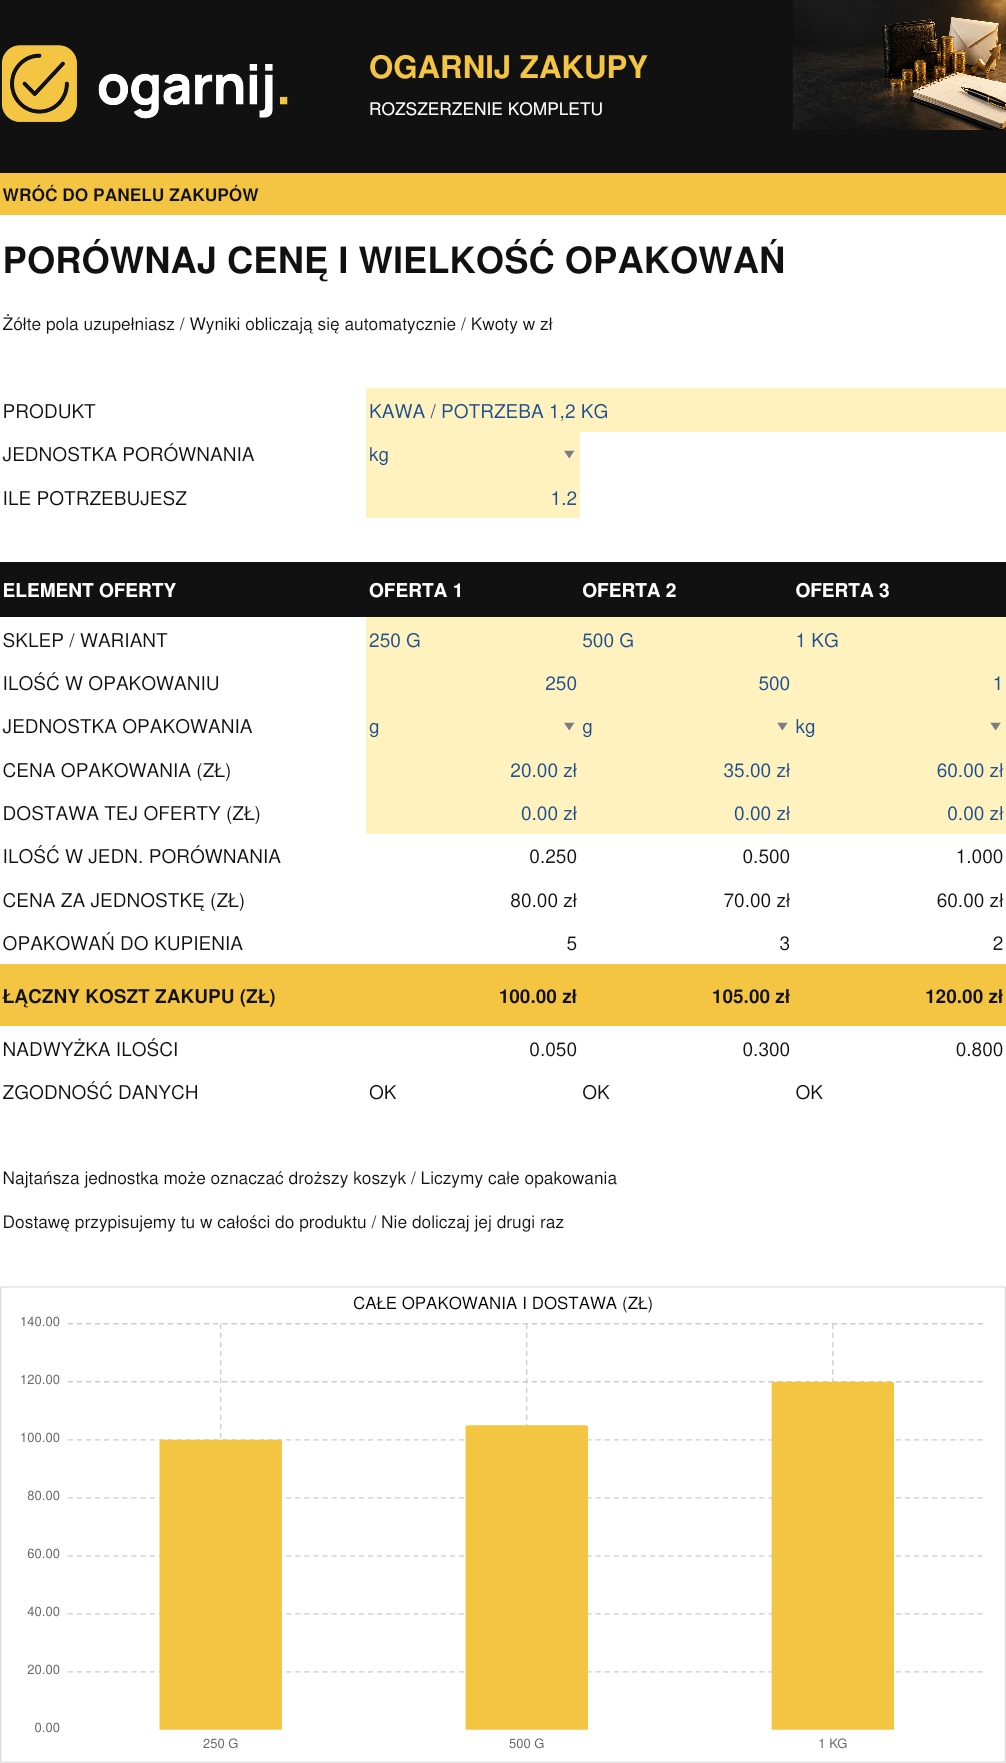Select the Oferta 1 price 20.00 zł cell
This screenshot has width=1006, height=1763.
(x=473, y=770)
